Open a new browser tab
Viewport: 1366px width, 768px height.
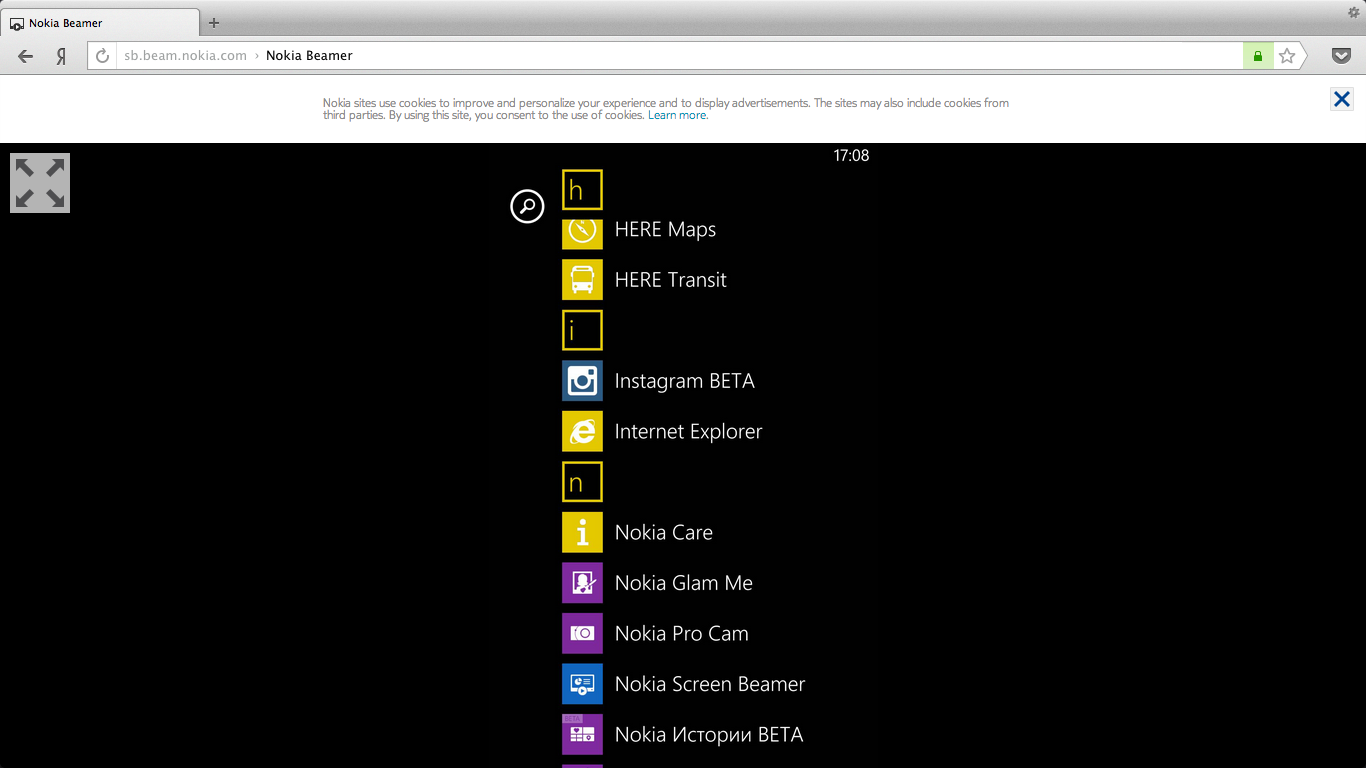tap(214, 23)
